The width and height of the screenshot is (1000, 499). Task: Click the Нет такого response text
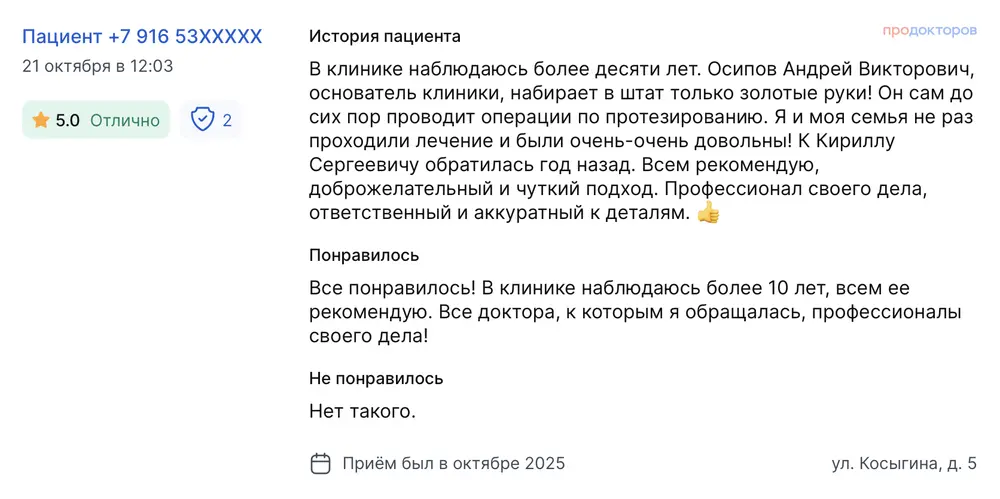pyautogui.click(x=362, y=410)
